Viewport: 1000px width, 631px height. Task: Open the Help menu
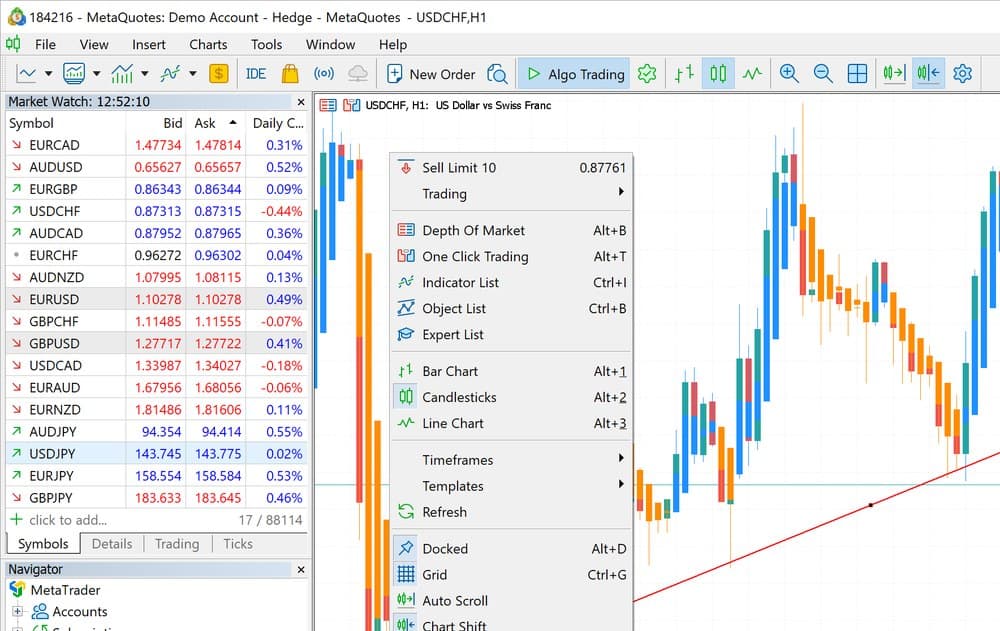coord(393,45)
